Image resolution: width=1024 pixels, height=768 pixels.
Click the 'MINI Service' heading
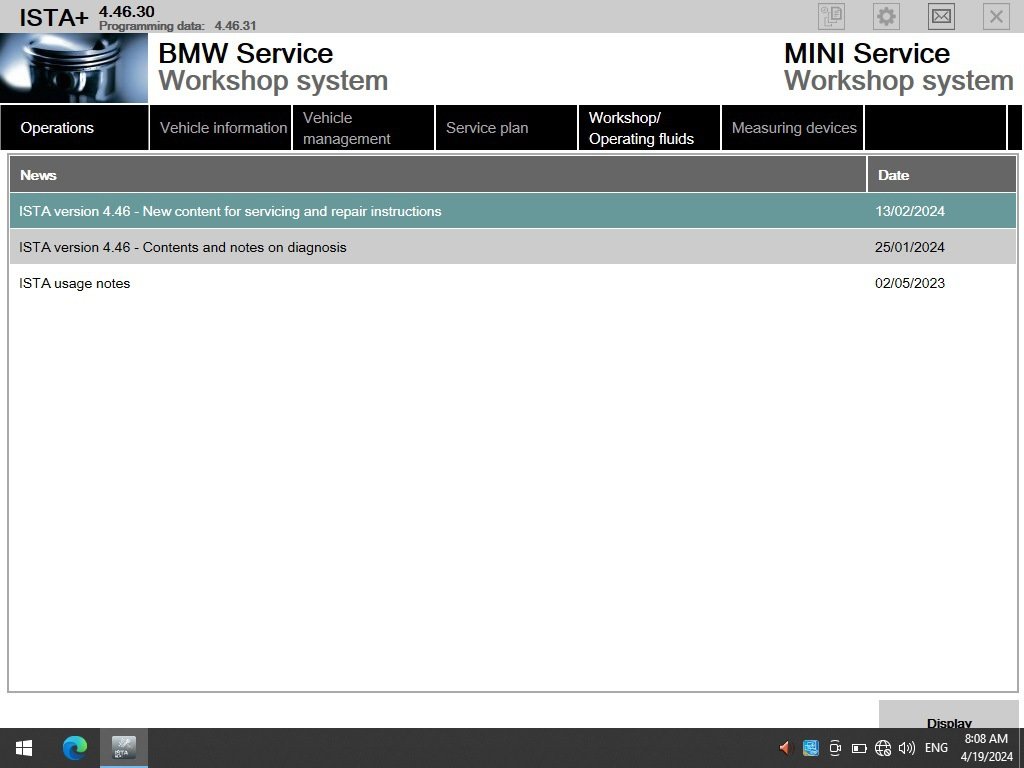point(867,54)
